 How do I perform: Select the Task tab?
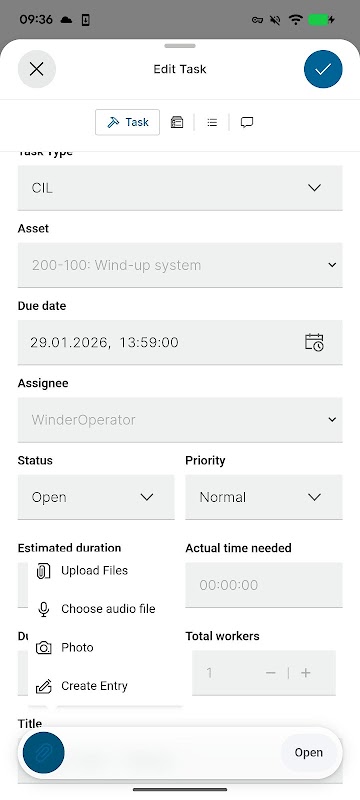[127, 122]
